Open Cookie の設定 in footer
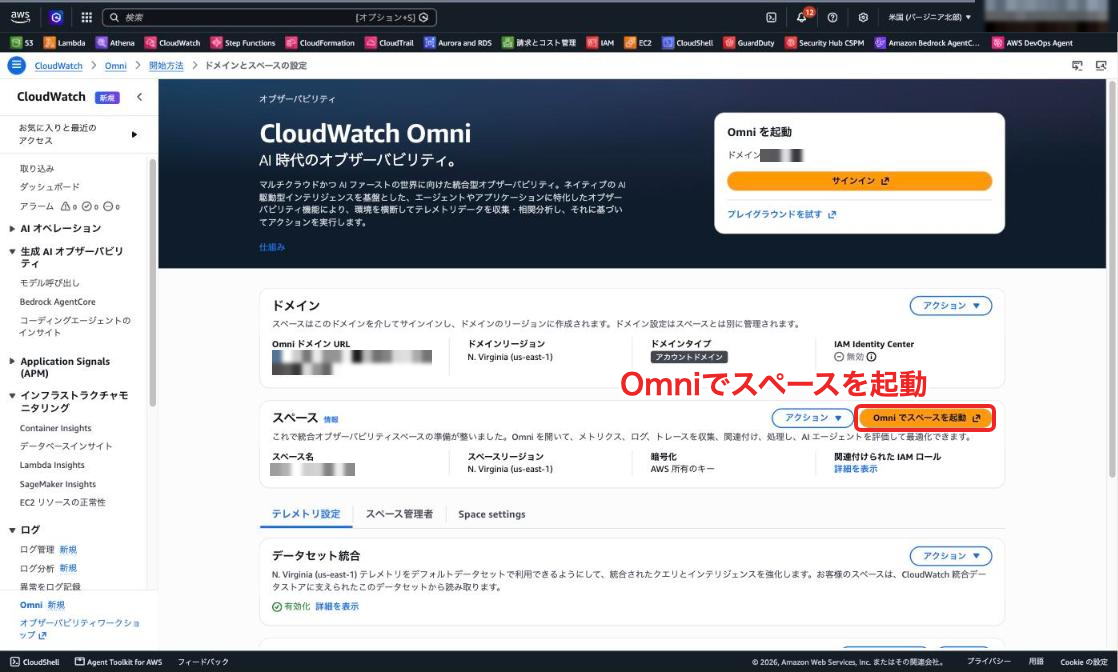This screenshot has width=1118, height=672. click(x=1083, y=662)
